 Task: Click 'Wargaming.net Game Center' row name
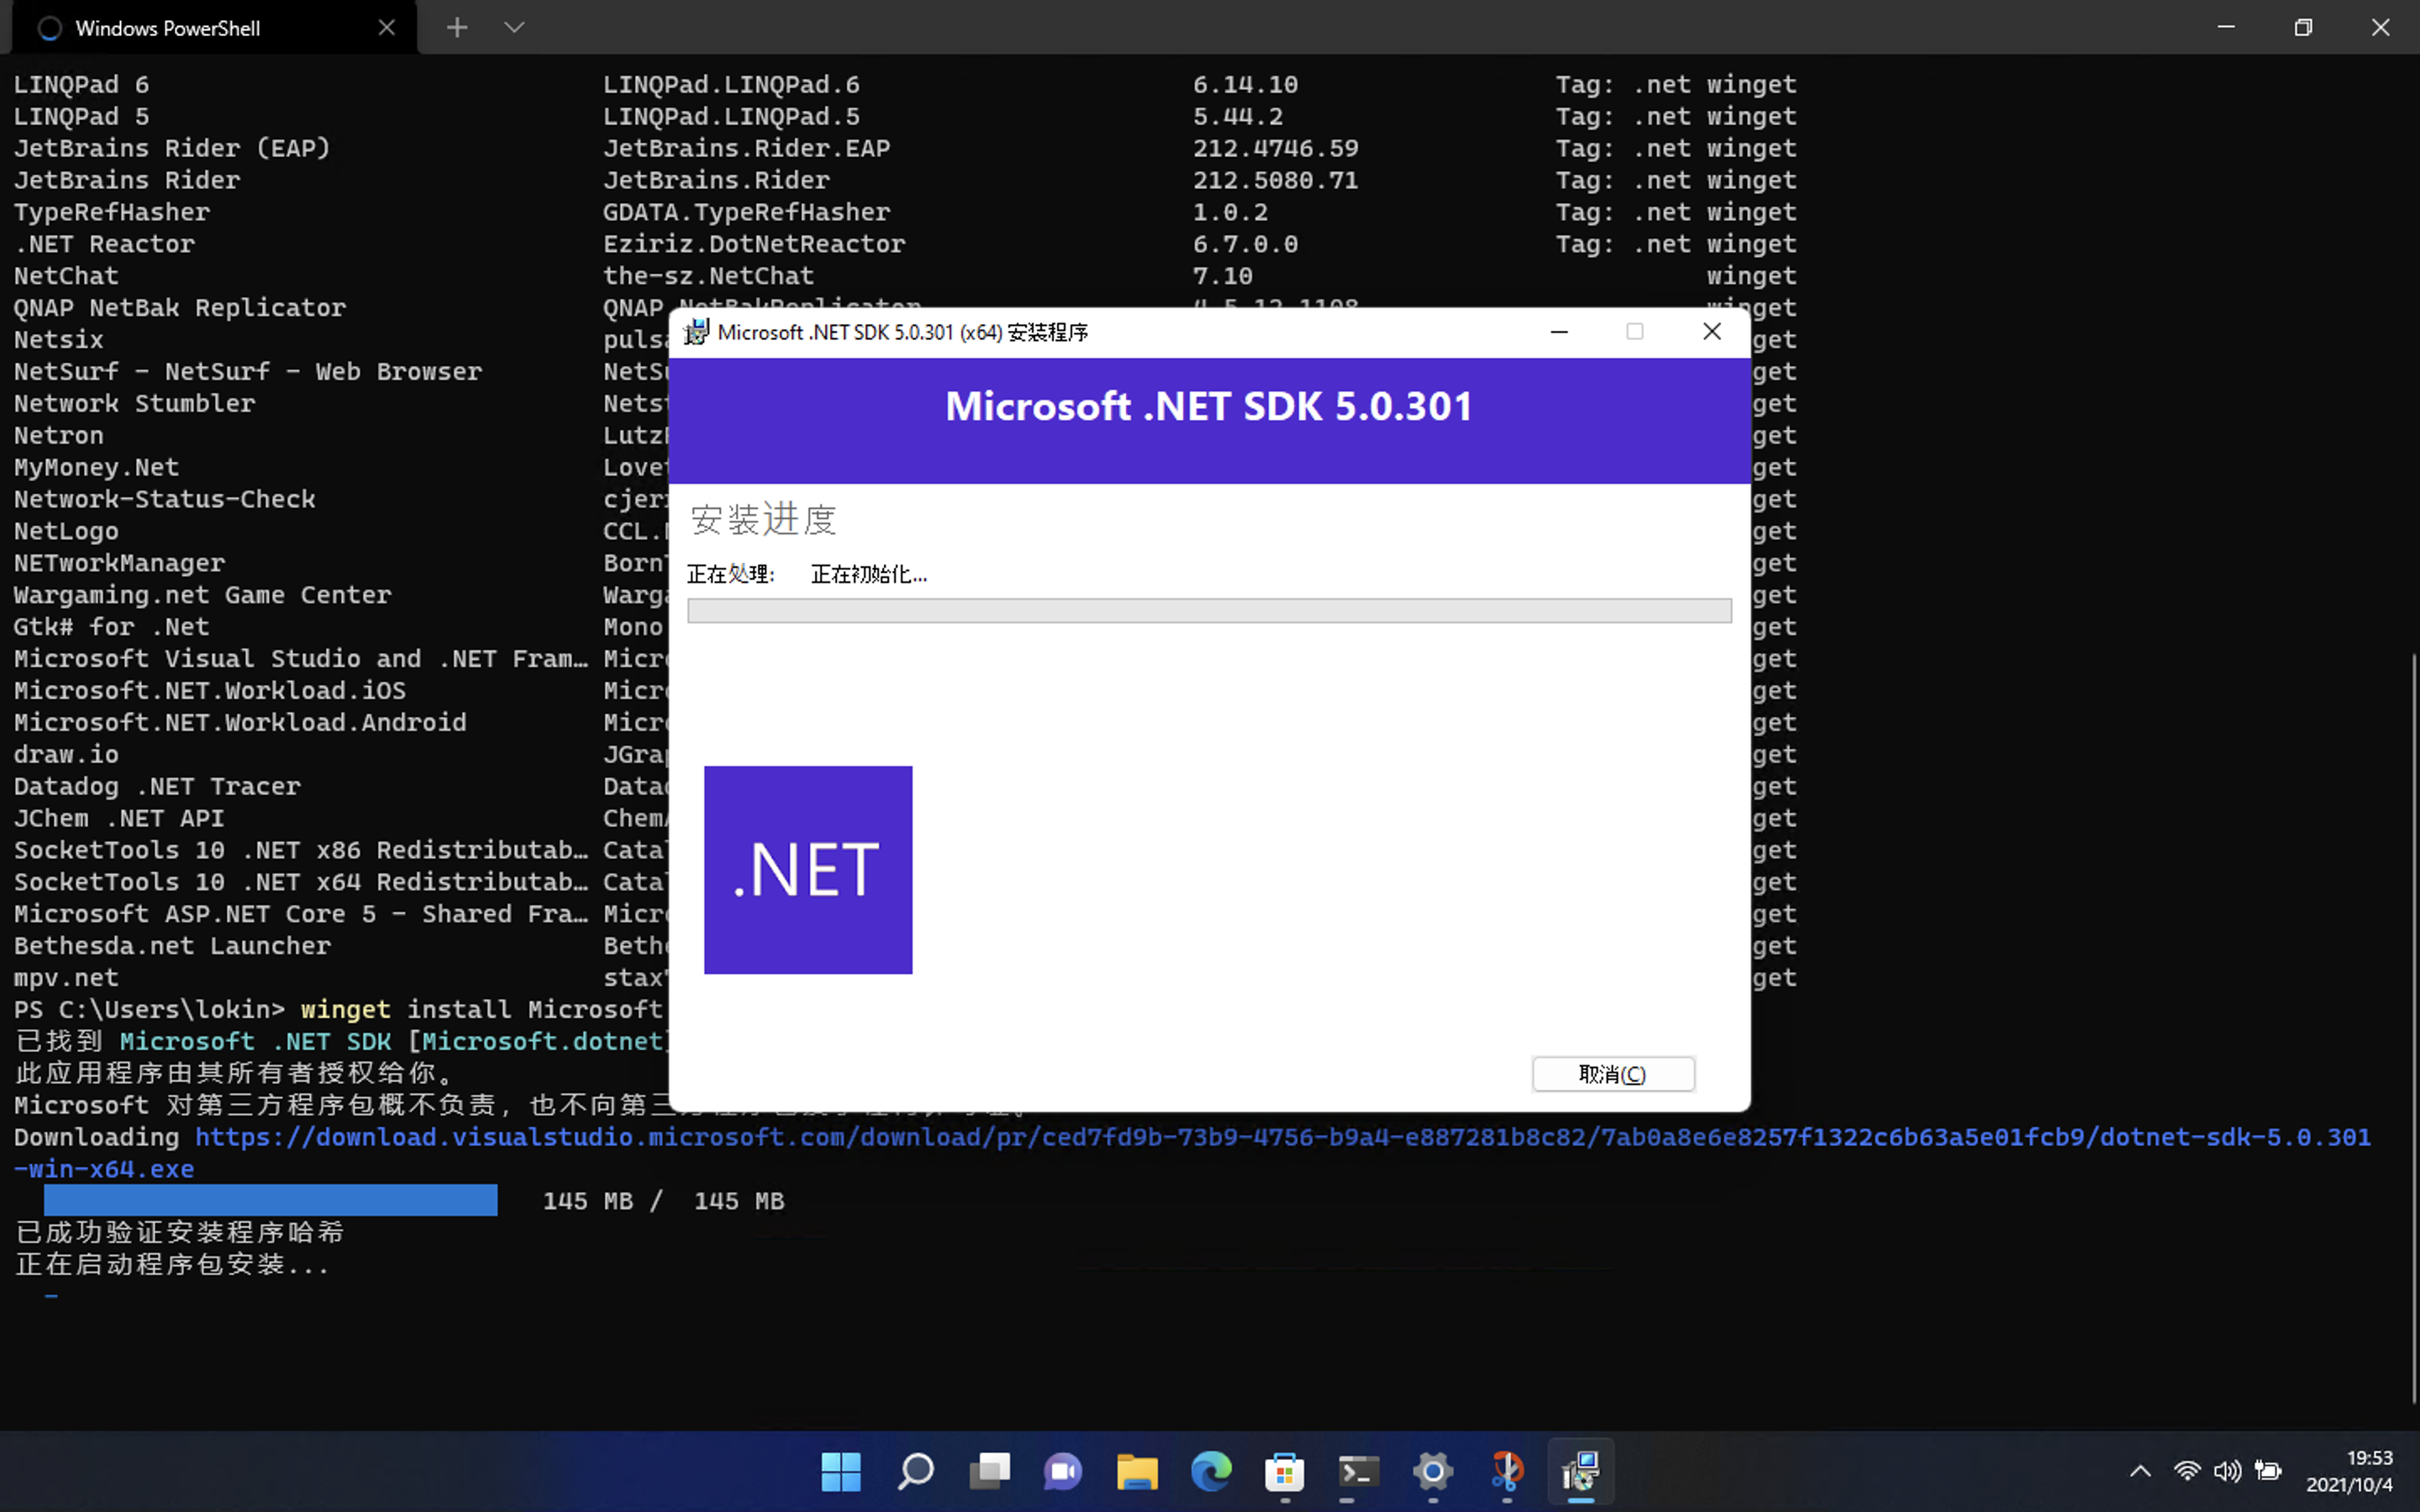tap(203, 595)
